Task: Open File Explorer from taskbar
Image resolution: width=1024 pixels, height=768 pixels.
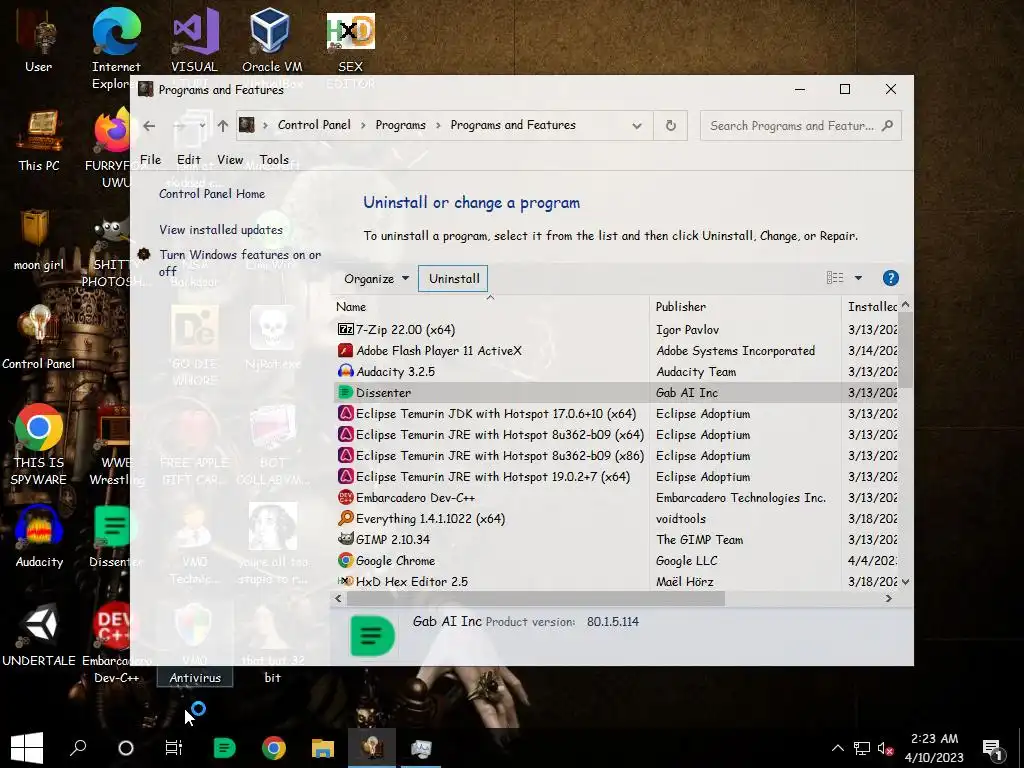Action: 323,748
